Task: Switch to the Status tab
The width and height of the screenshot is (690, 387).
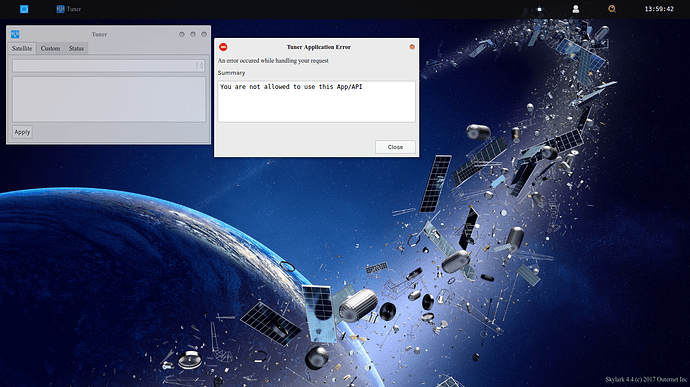Action: point(76,48)
